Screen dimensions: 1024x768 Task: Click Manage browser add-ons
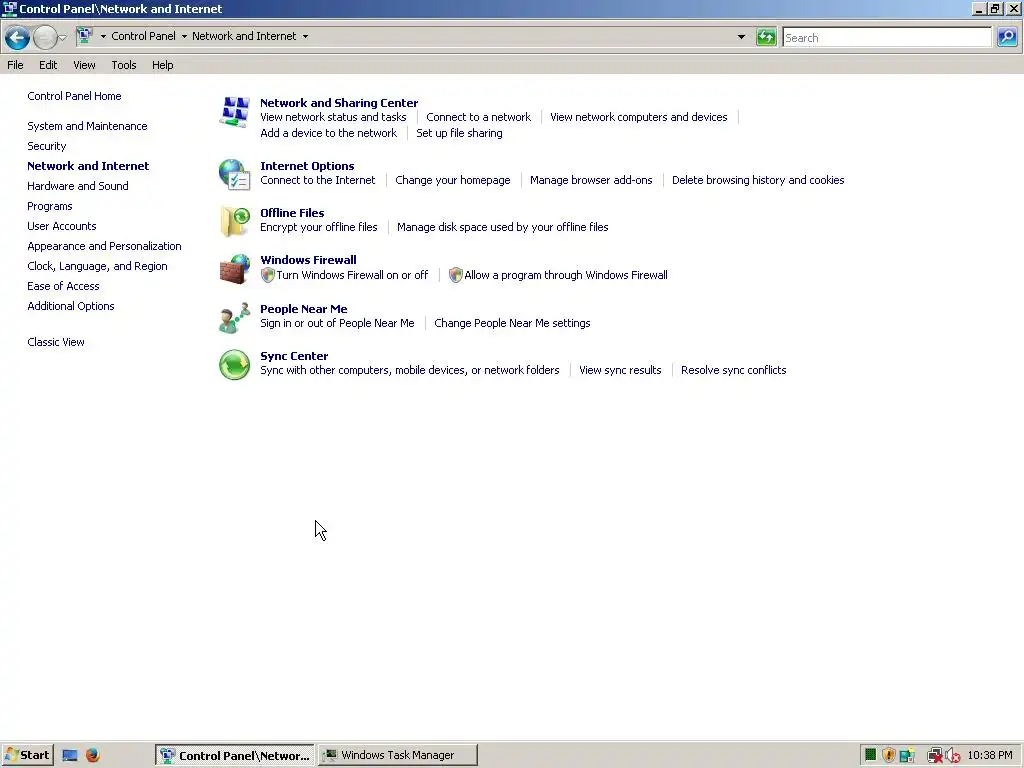tap(591, 180)
